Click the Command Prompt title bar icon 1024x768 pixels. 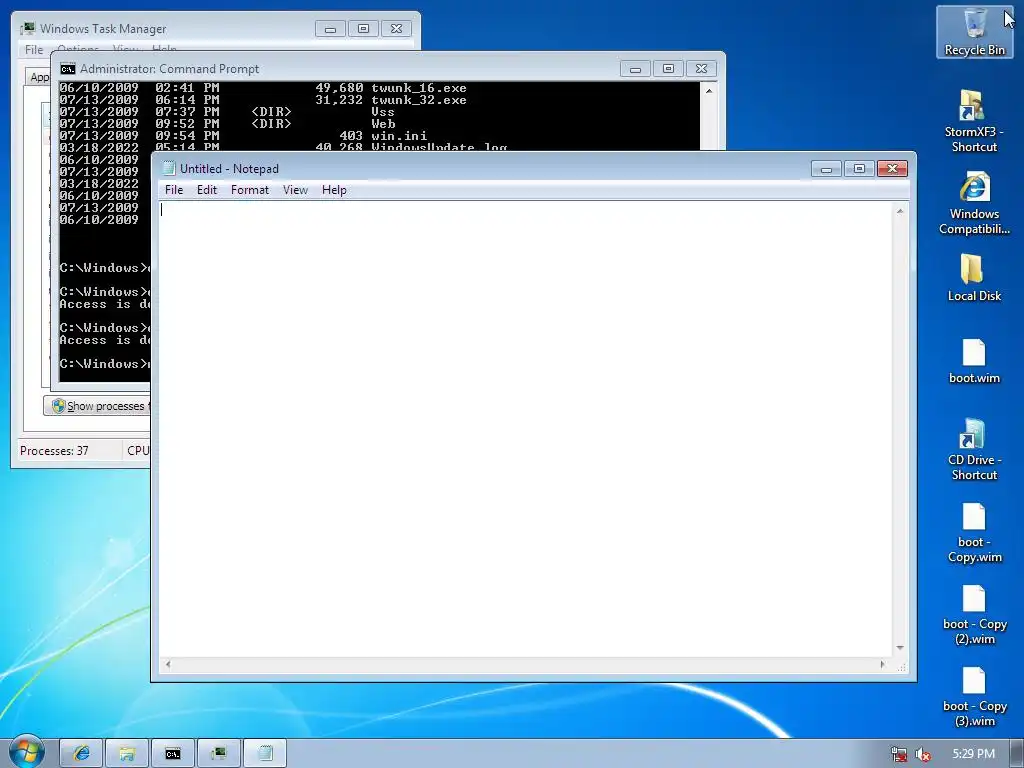pos(68,69)
